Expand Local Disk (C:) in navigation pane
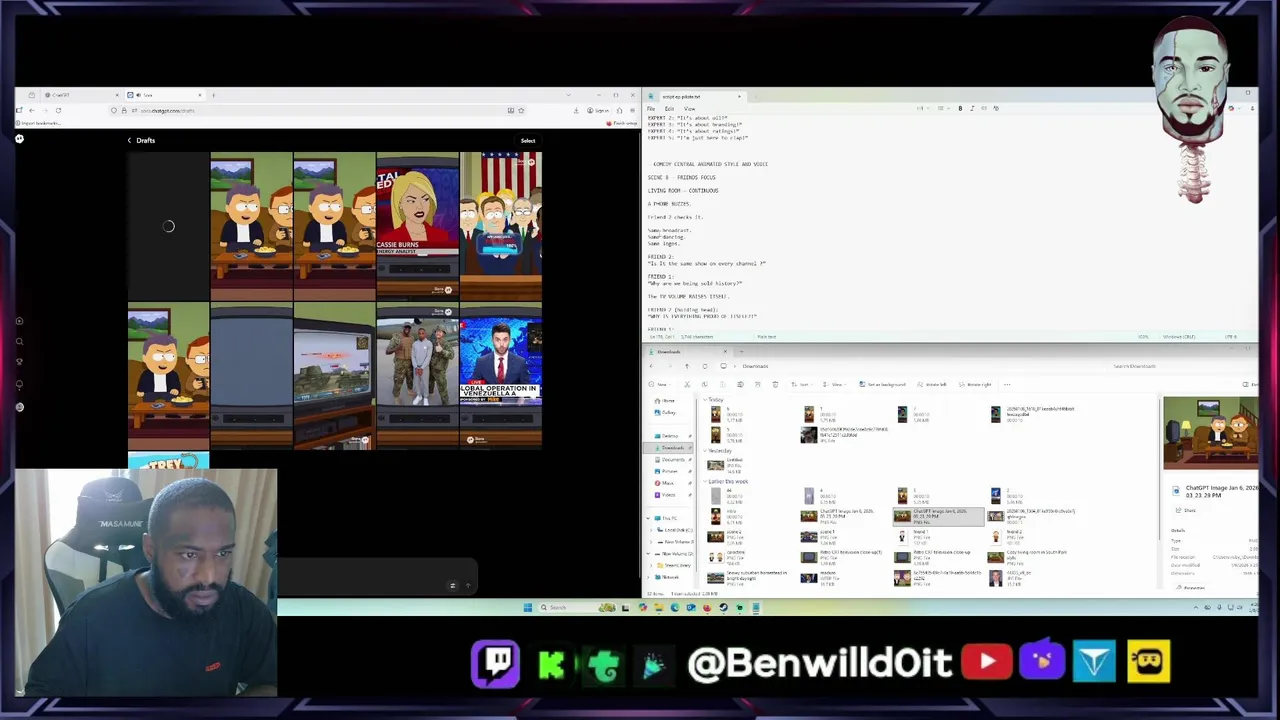Viewport: 1280px width, 720px height. pos(651,530)
